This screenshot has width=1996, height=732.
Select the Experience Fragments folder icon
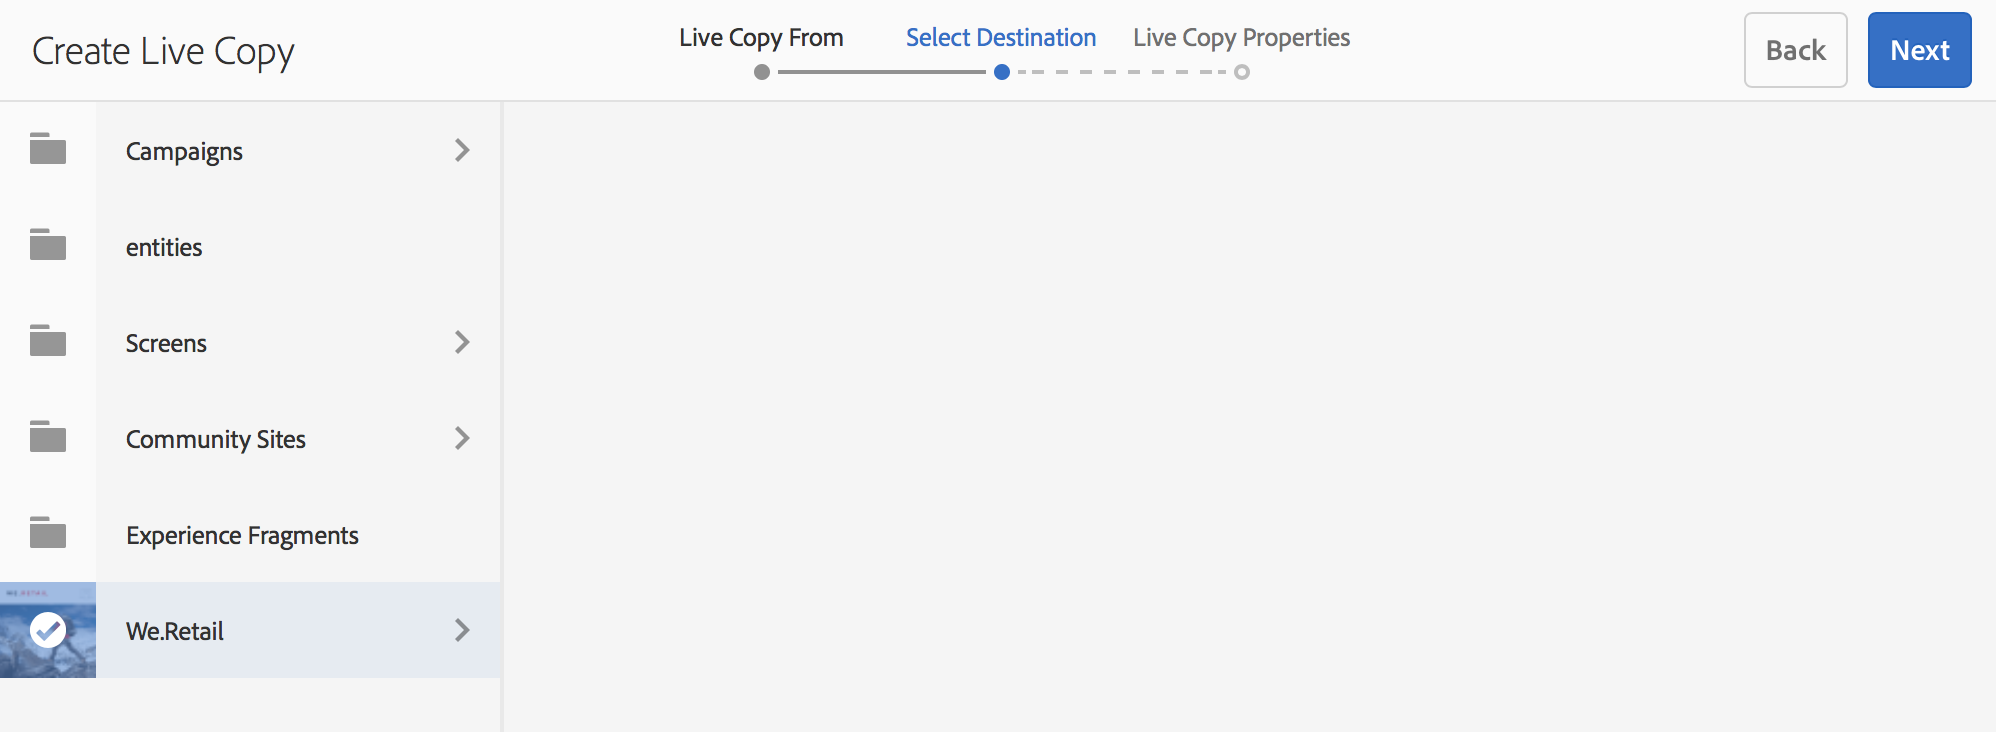click(48, 533)
